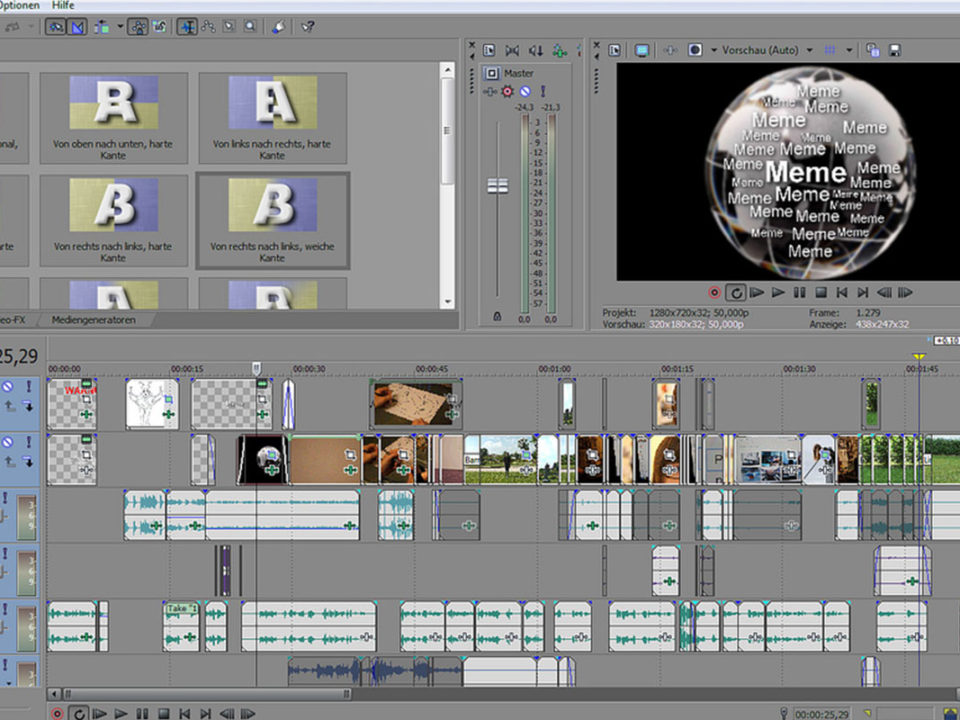The height and width of the screenshot is (720, 960).
Task: Select the selection edit tool
Action: 228,26
